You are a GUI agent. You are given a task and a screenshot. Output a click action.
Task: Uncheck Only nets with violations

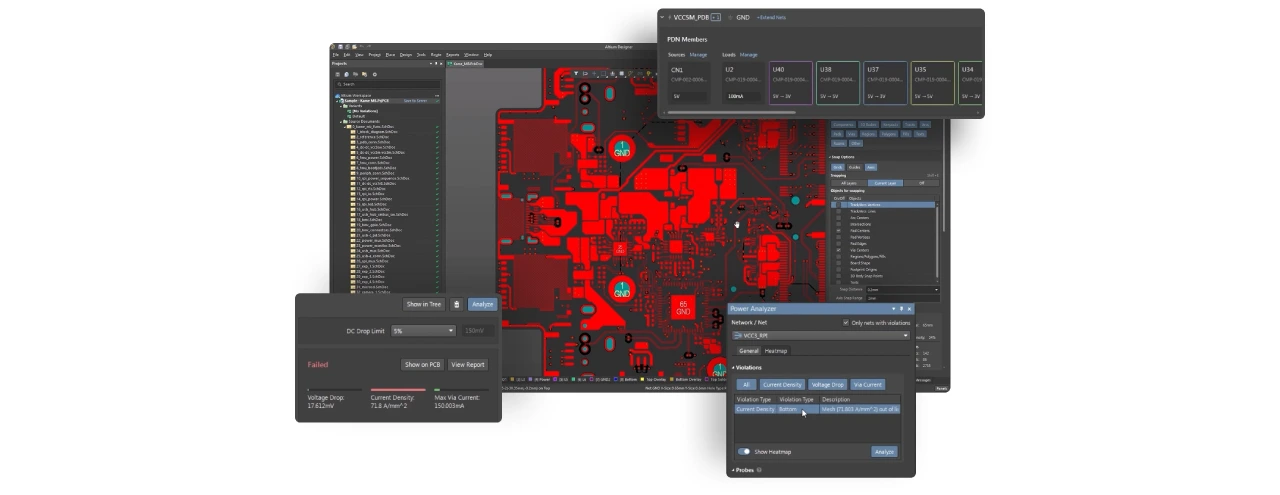[847, 323]
